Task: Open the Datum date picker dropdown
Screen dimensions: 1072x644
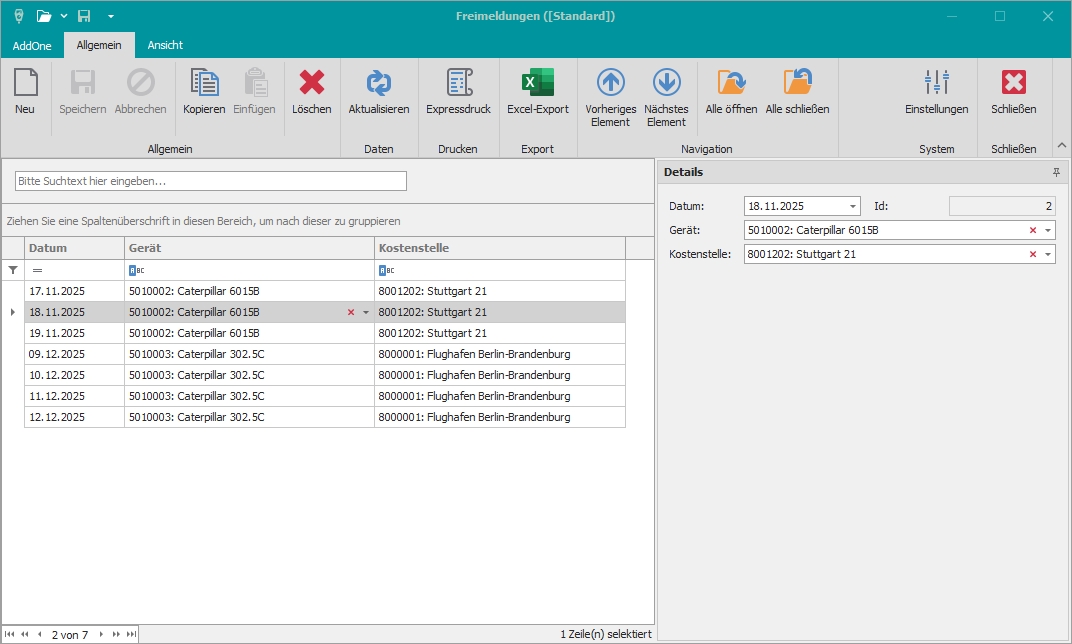Action: coord(852,206)
